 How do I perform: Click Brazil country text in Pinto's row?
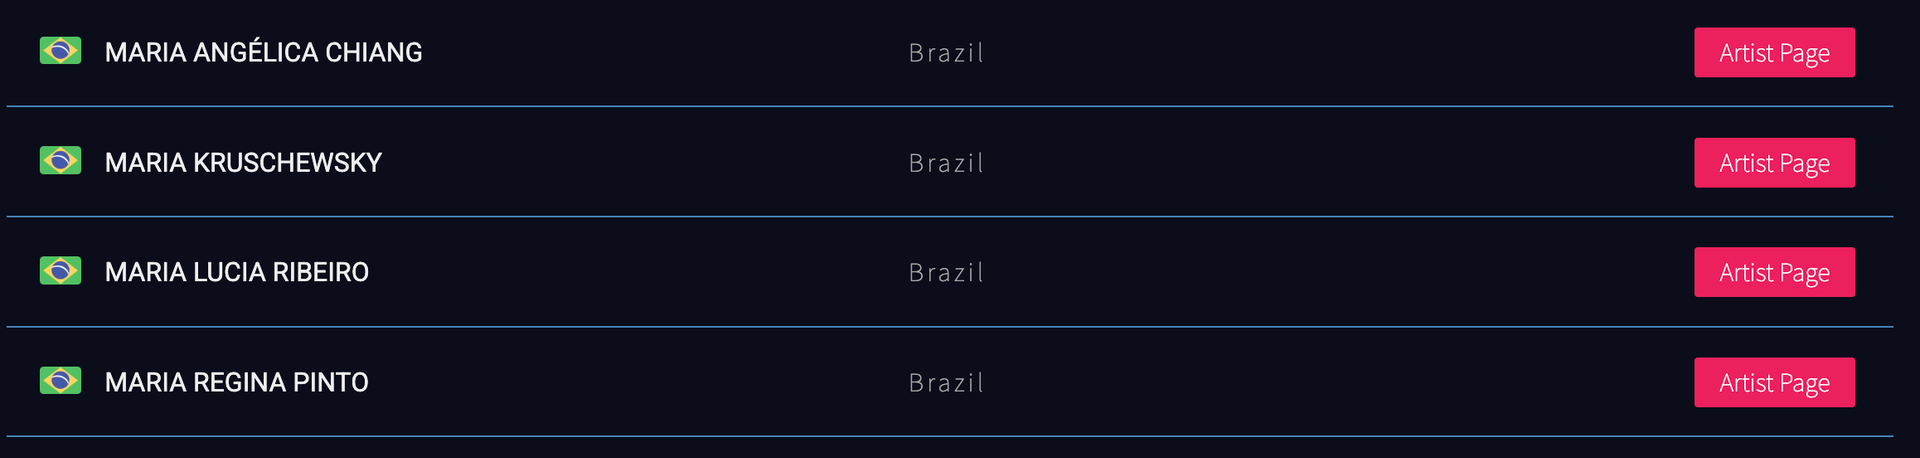[946, 383]
